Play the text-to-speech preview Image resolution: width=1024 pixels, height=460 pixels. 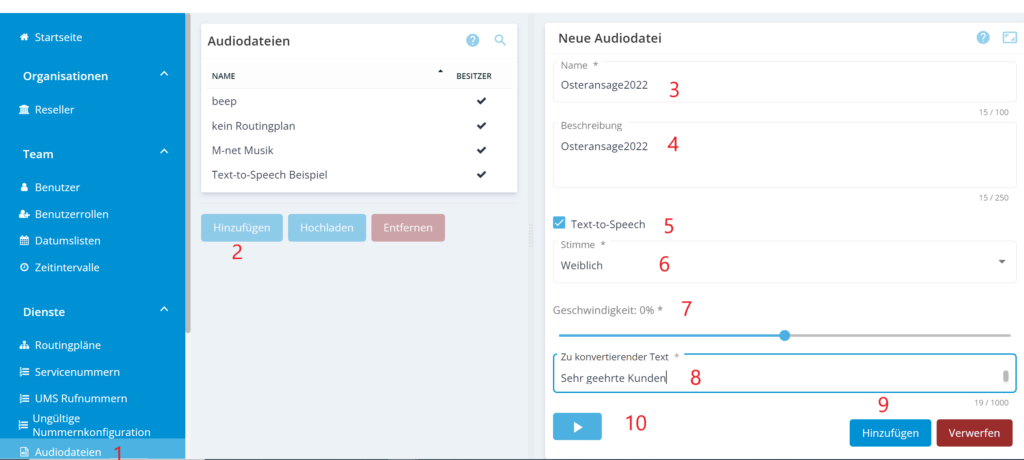577,426
